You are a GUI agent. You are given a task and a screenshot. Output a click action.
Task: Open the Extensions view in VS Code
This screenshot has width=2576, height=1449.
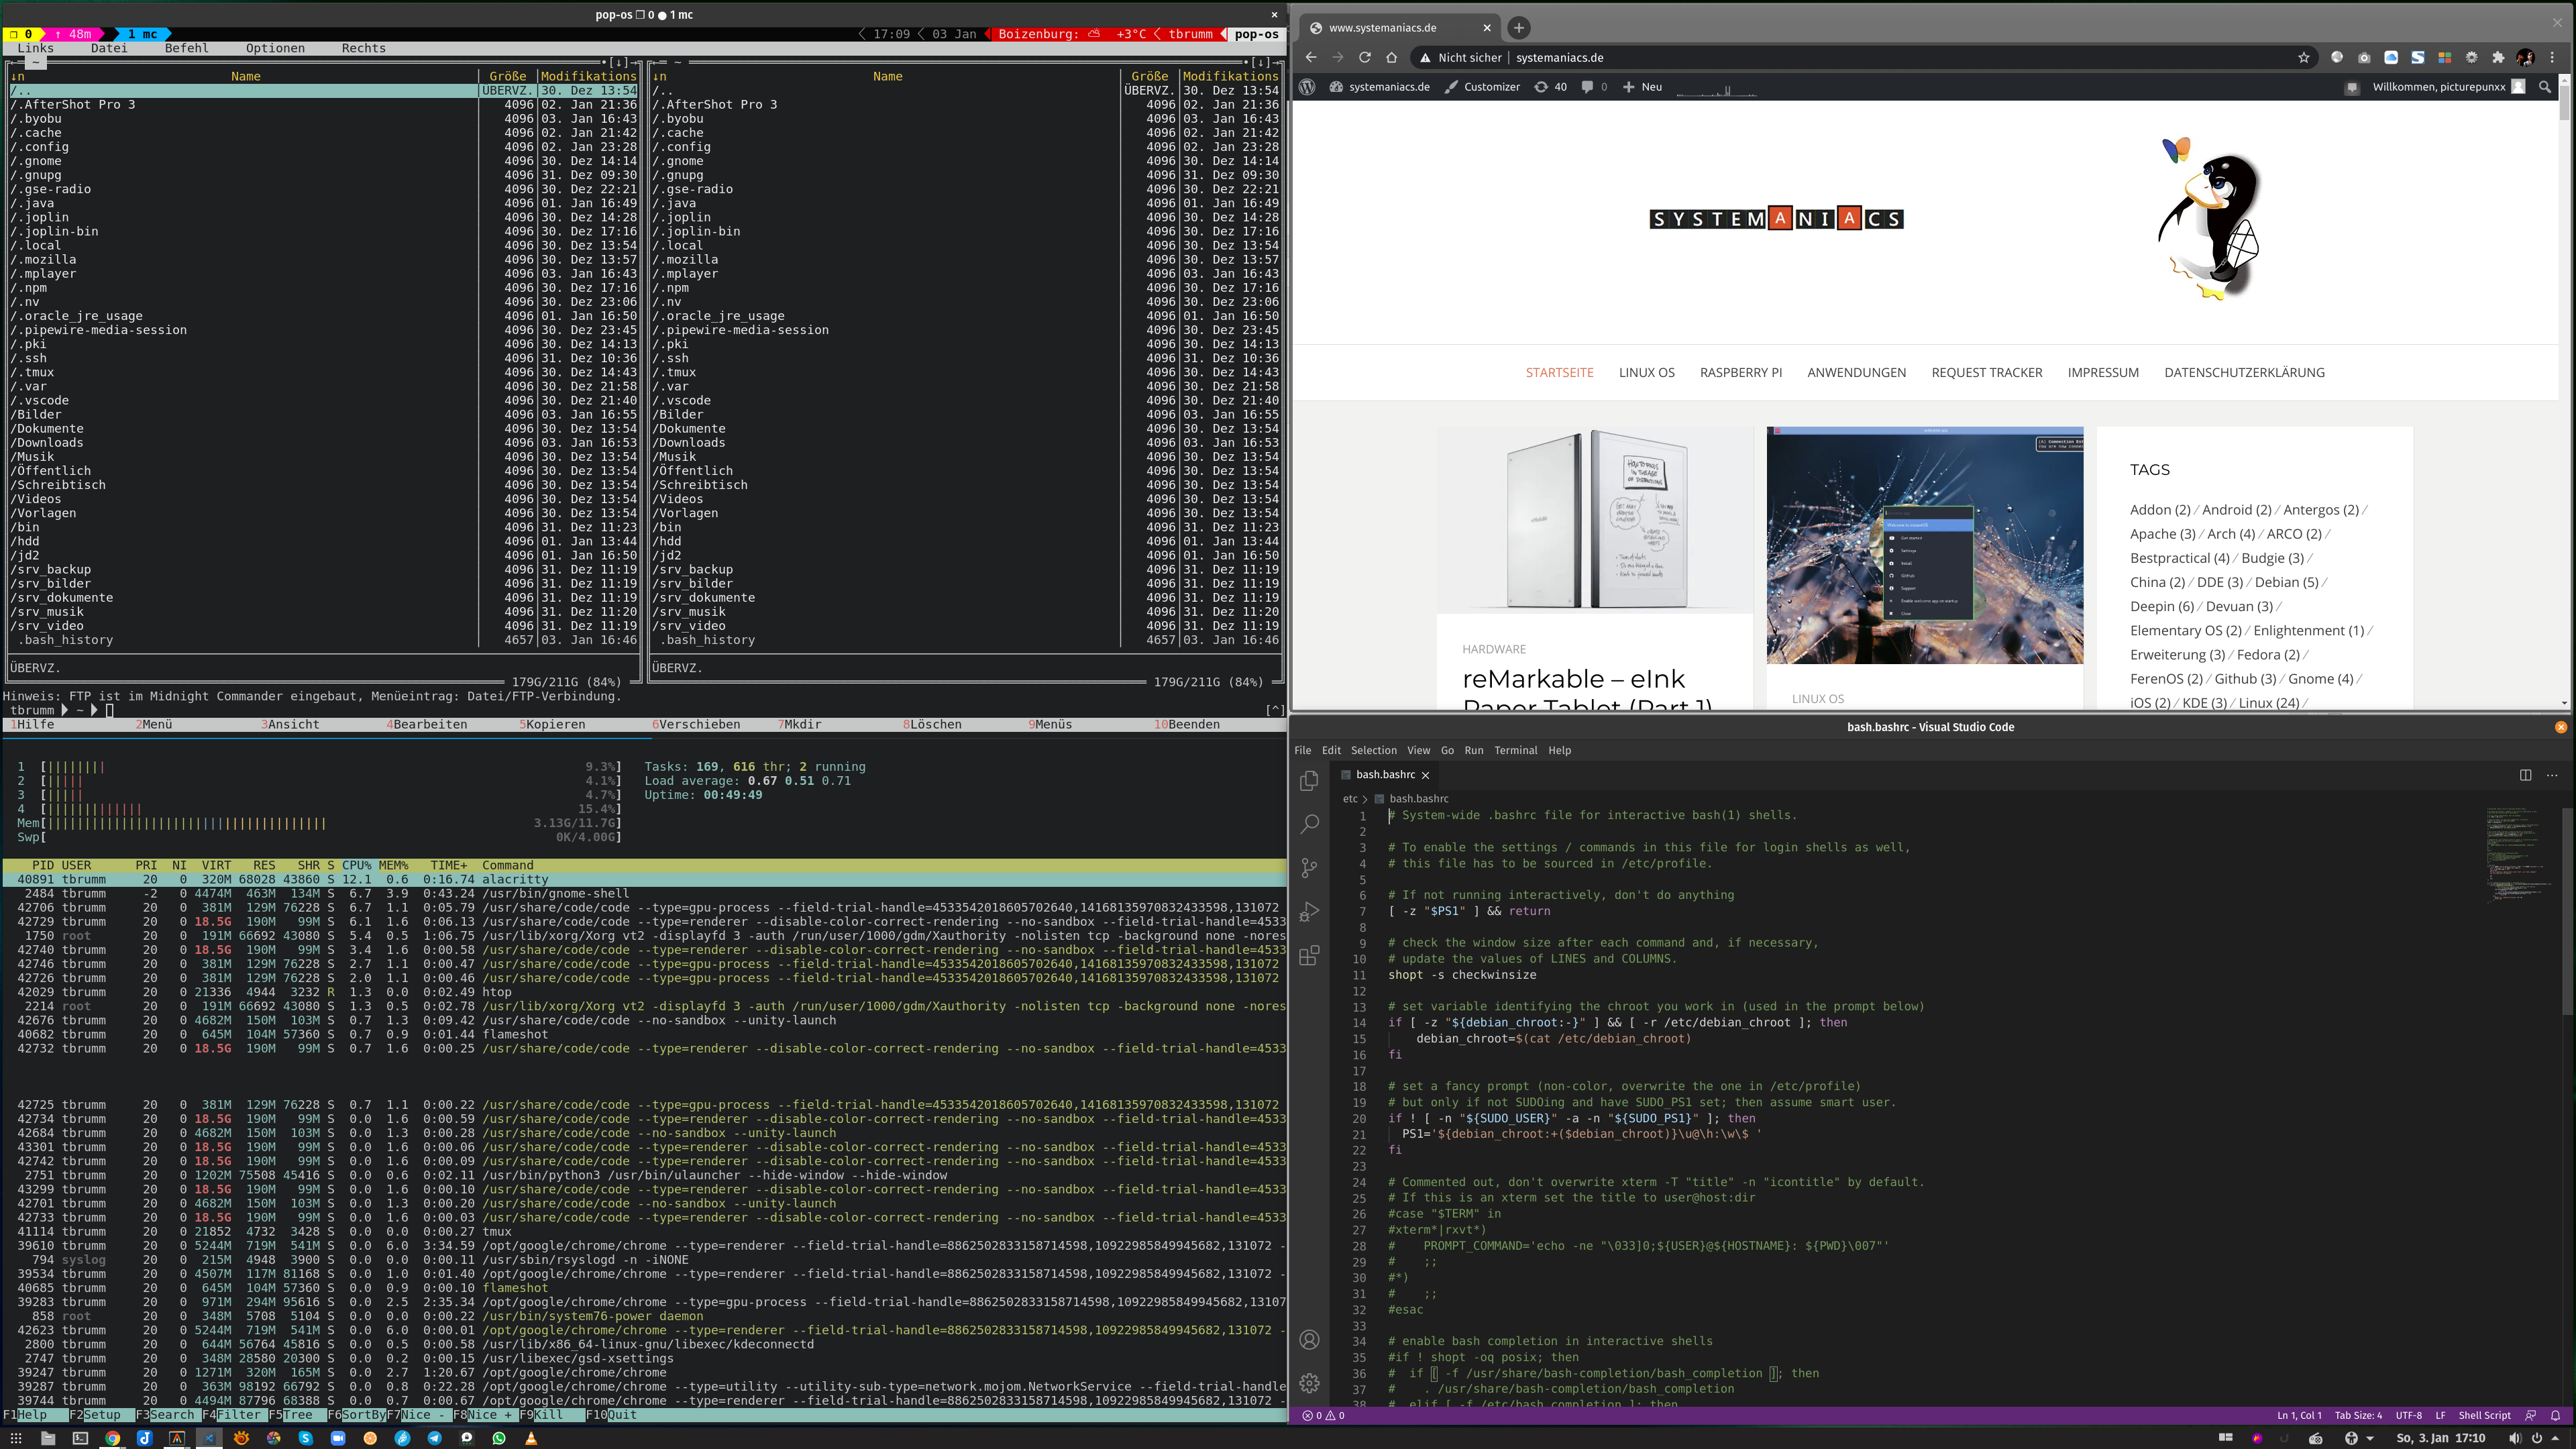[x=1309, y=955]
